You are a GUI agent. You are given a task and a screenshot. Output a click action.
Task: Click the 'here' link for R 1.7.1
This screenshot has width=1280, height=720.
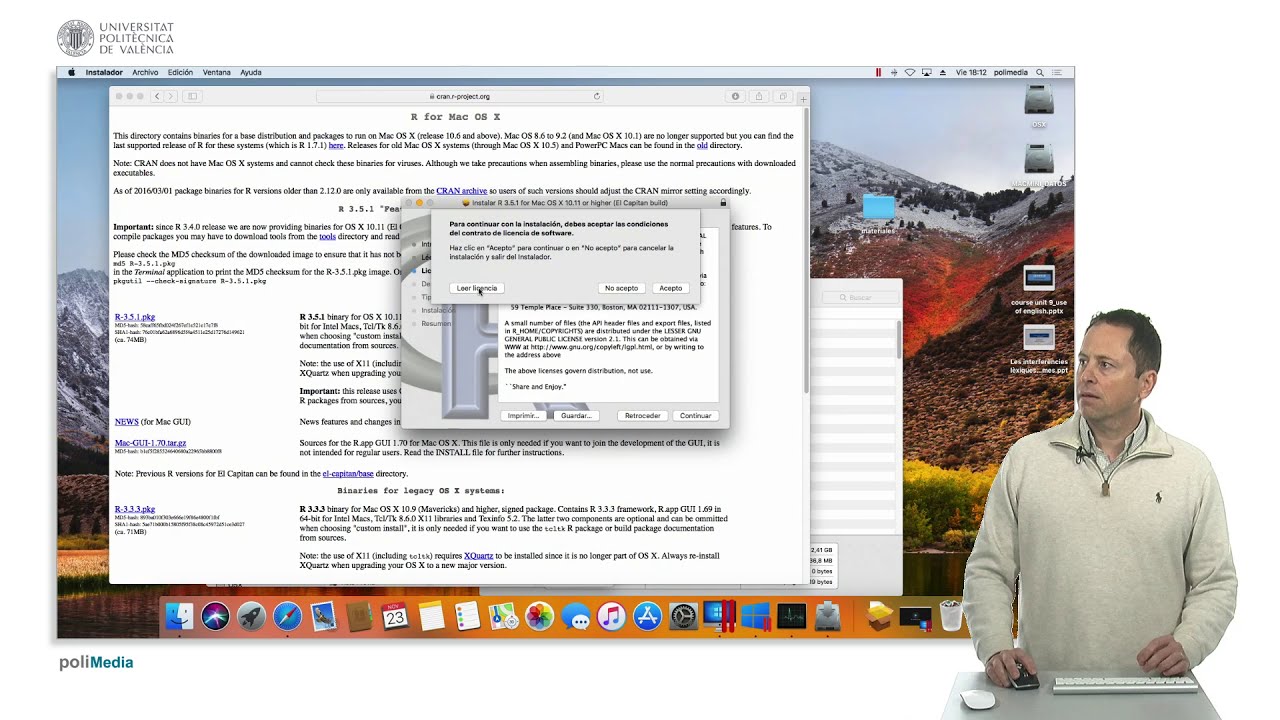pos(336,145)
